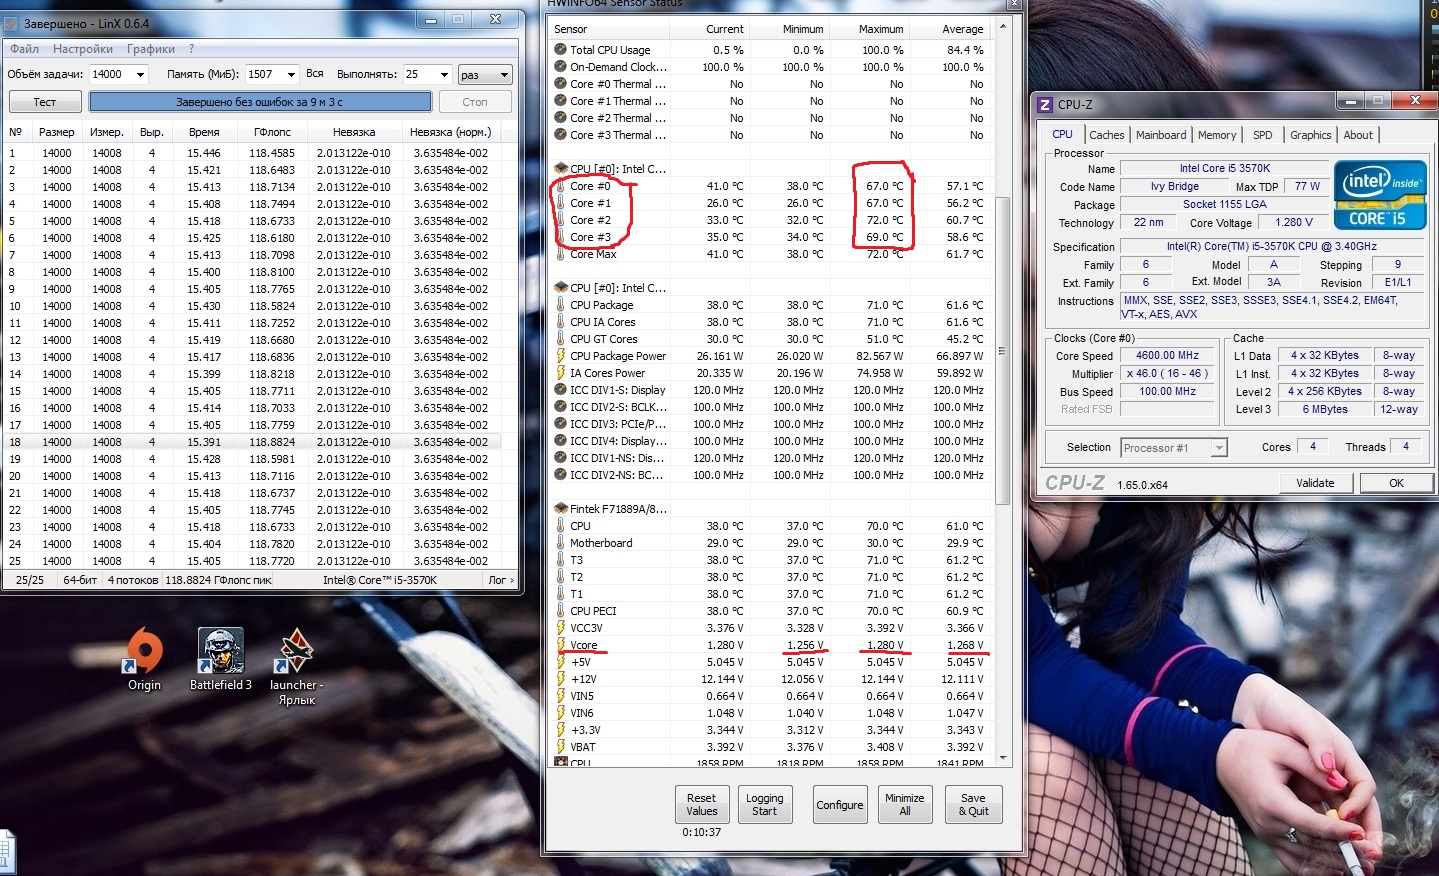1439x876 pixels.
Task: Click the Sensor column header in HWiNFO
Action: (x=610, y=29)
